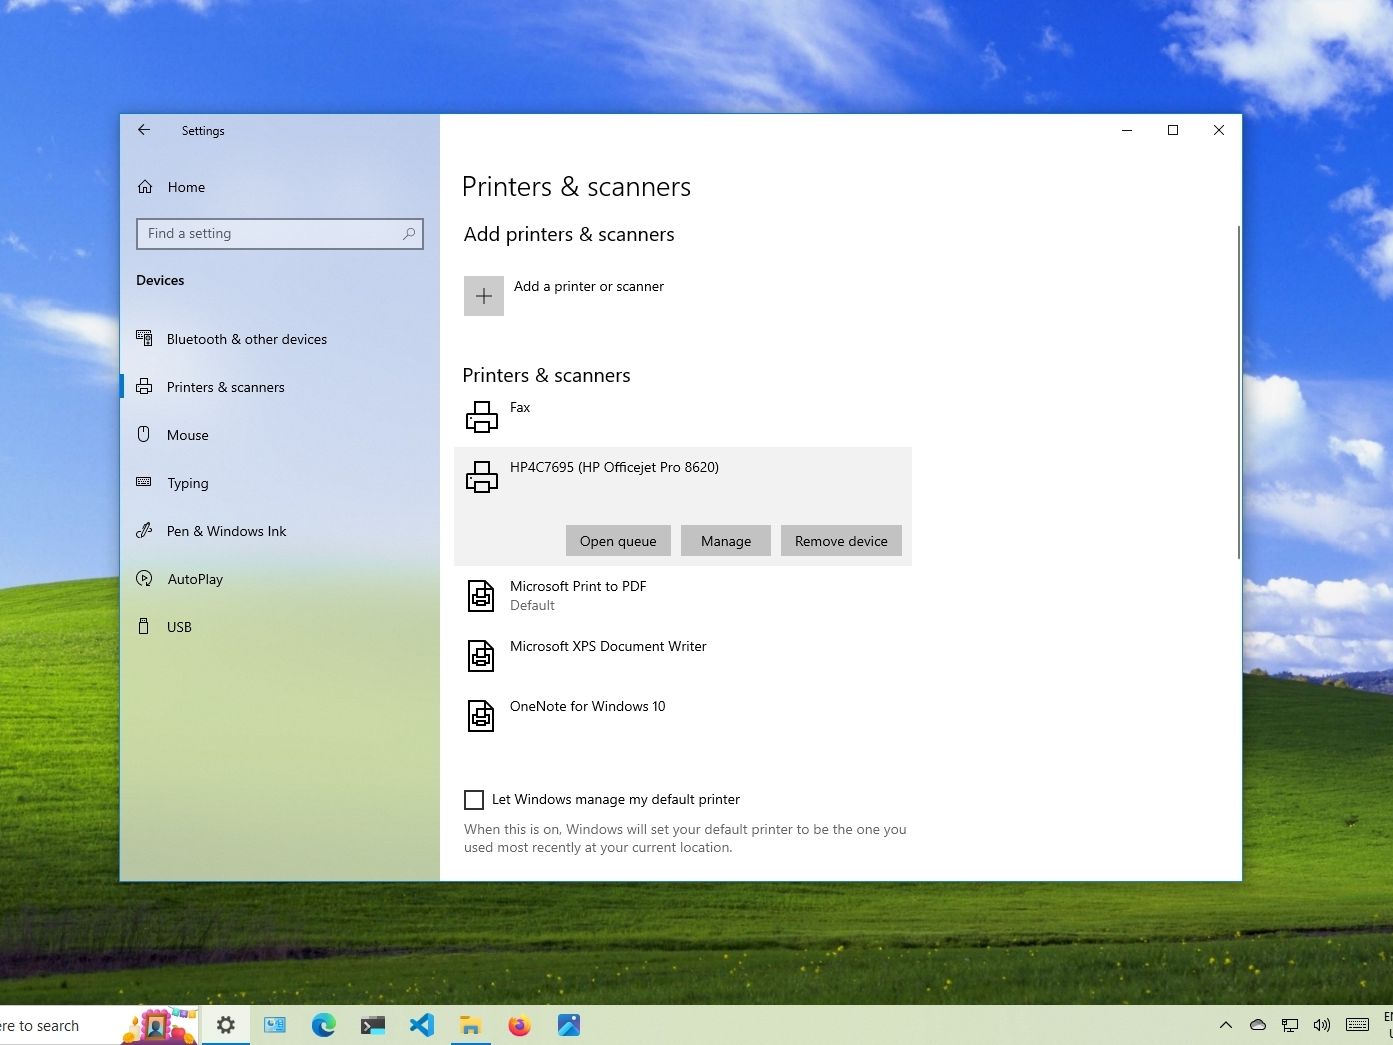Open the Home settings page
Viewport: 1393px width, 1045px height.
pos(186,187)
